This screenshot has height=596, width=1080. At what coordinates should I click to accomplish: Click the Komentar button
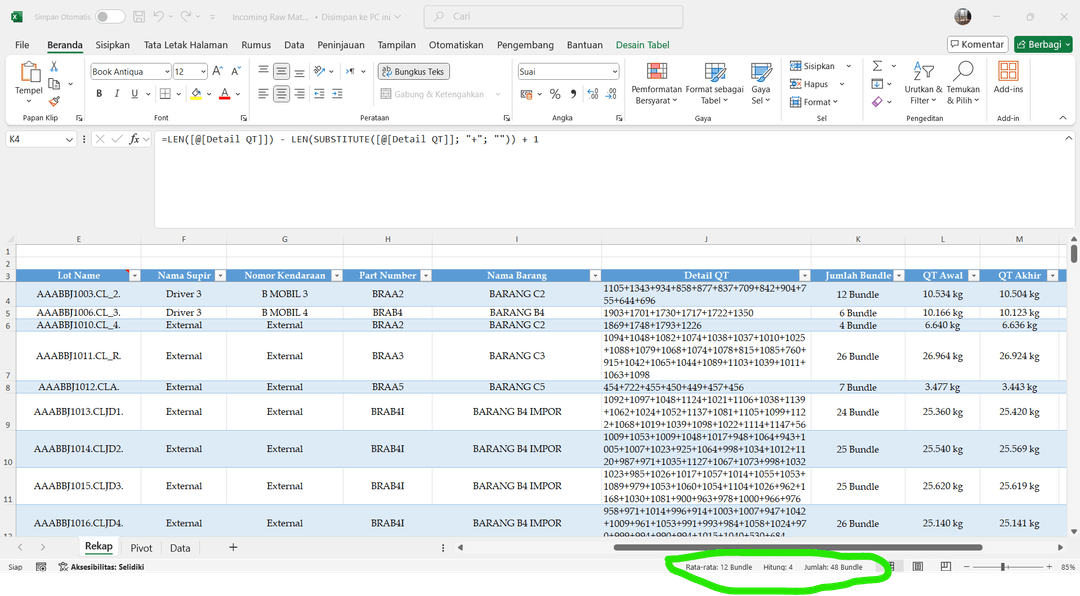click(x=977, y=45)
